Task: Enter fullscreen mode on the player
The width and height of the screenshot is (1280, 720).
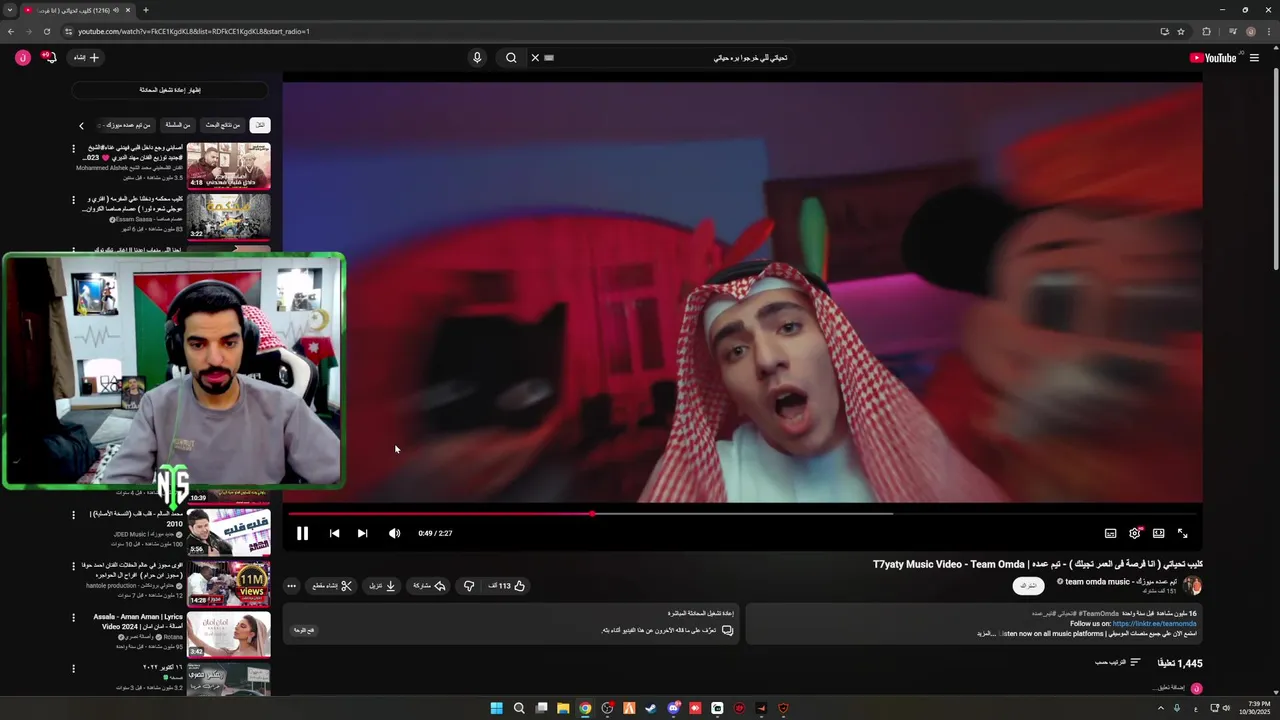Action: (x=1182, y=533)
